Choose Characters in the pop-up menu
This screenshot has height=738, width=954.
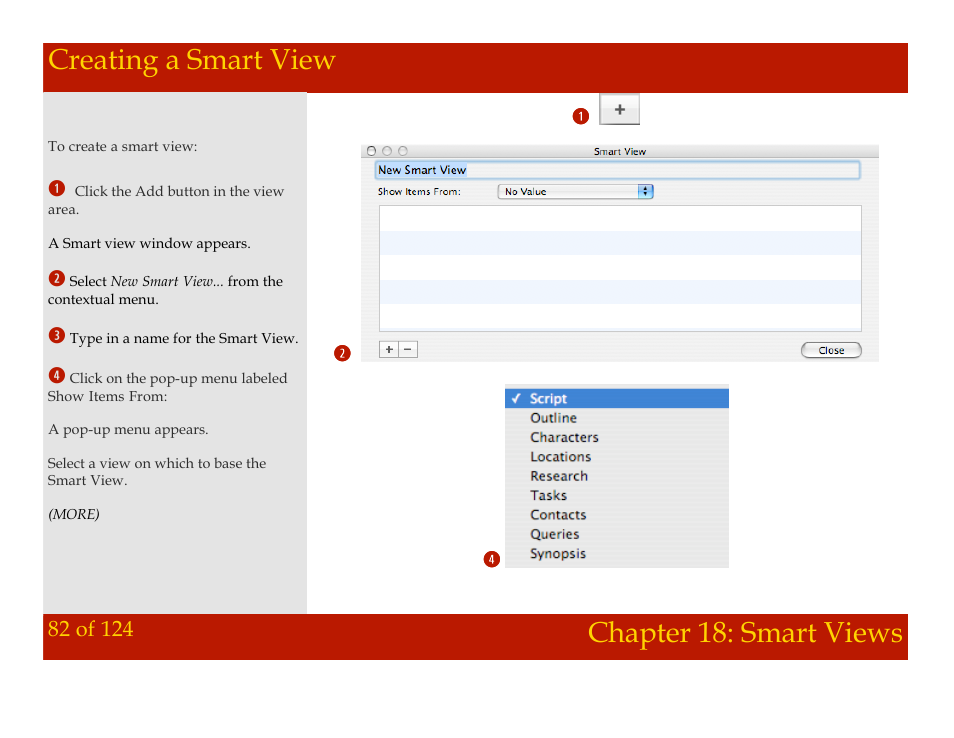pos(617,437)
